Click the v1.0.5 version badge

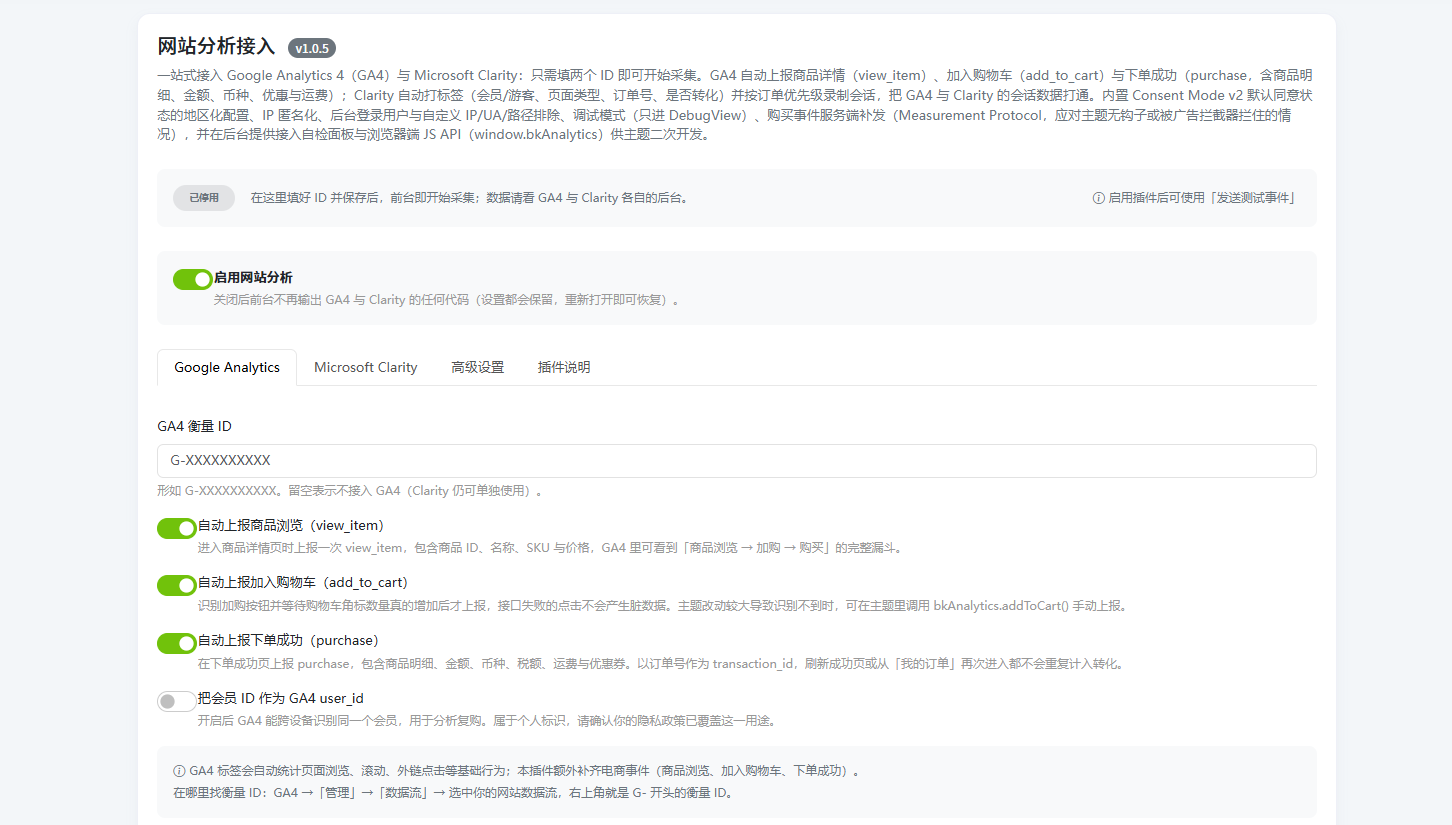pos(312,48)
